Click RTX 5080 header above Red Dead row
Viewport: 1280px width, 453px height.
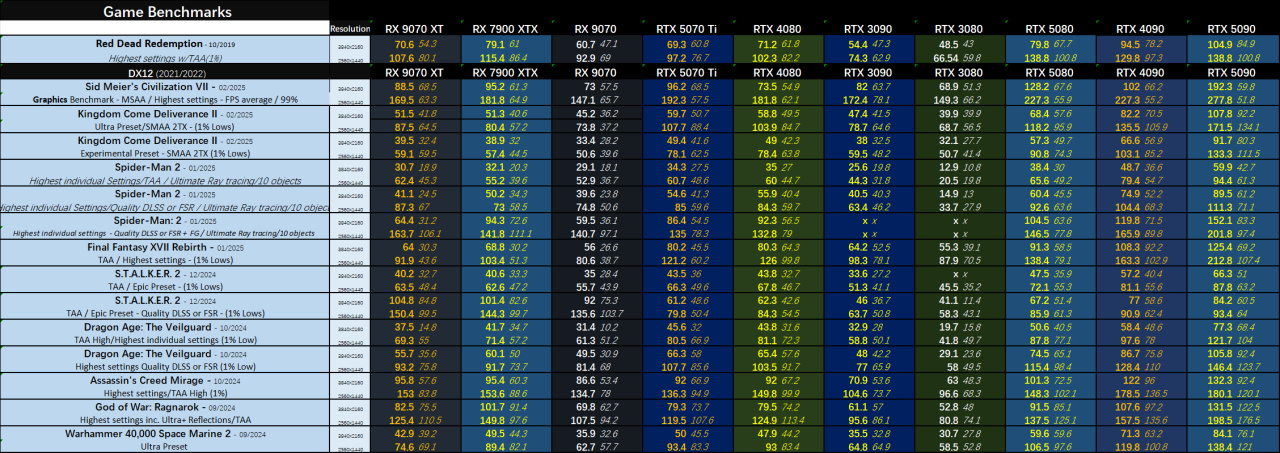click(1050, 29)
